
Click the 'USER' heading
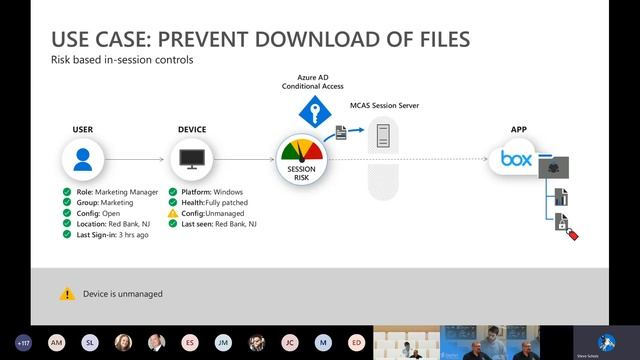pyautogui.click(x=83, y=129)
